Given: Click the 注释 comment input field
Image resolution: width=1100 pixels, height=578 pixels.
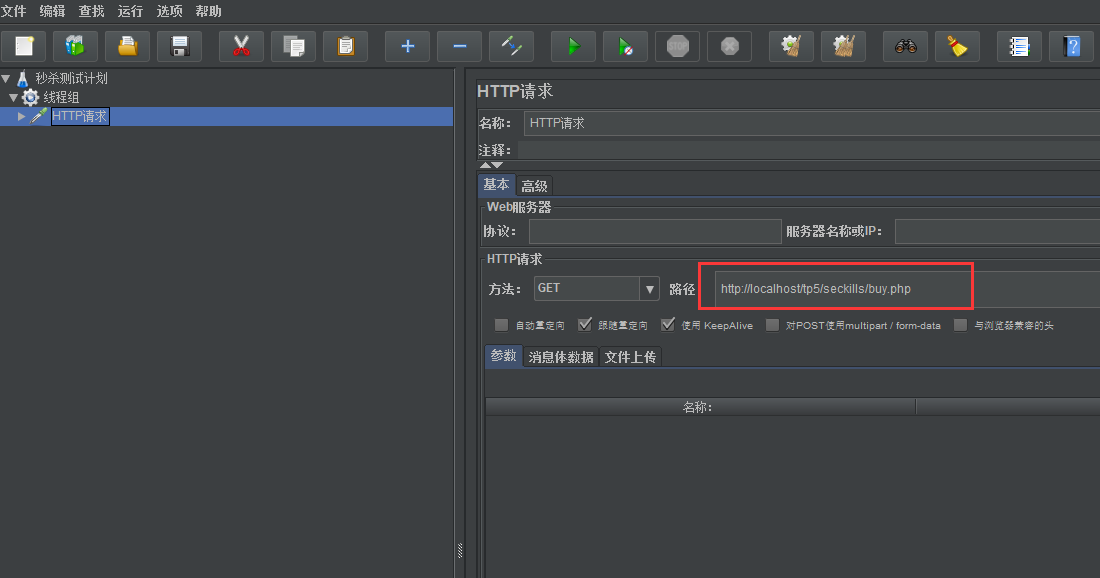Looking at the screenshot, I should point(808,150).
